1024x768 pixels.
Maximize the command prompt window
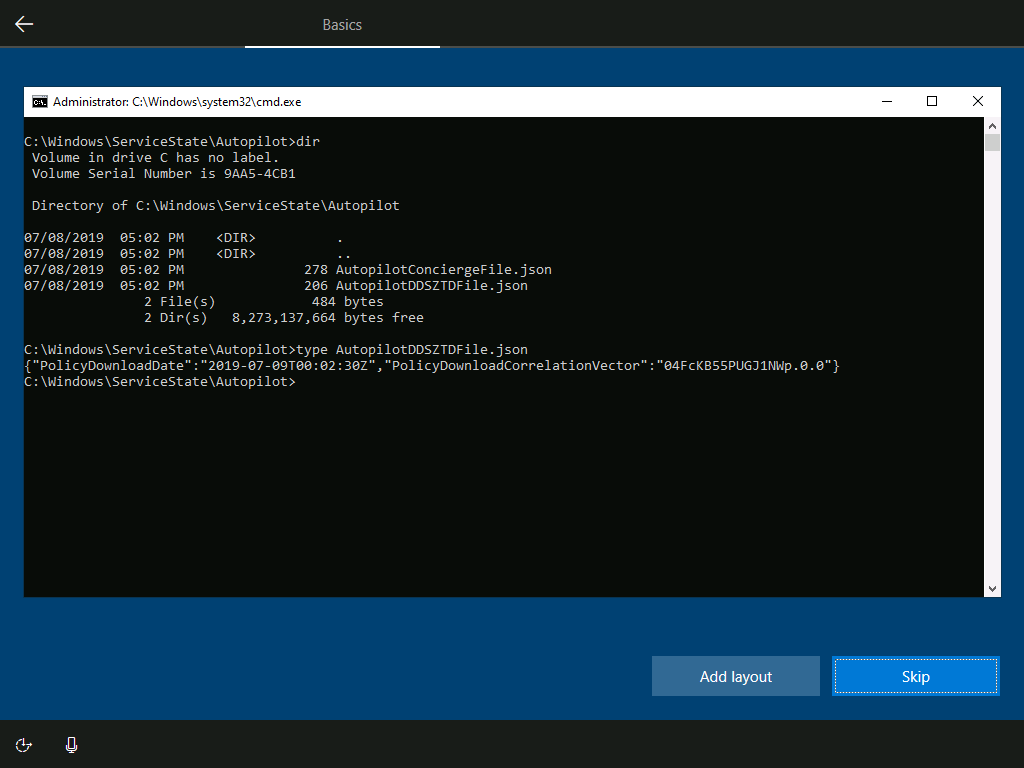[932, 101]
